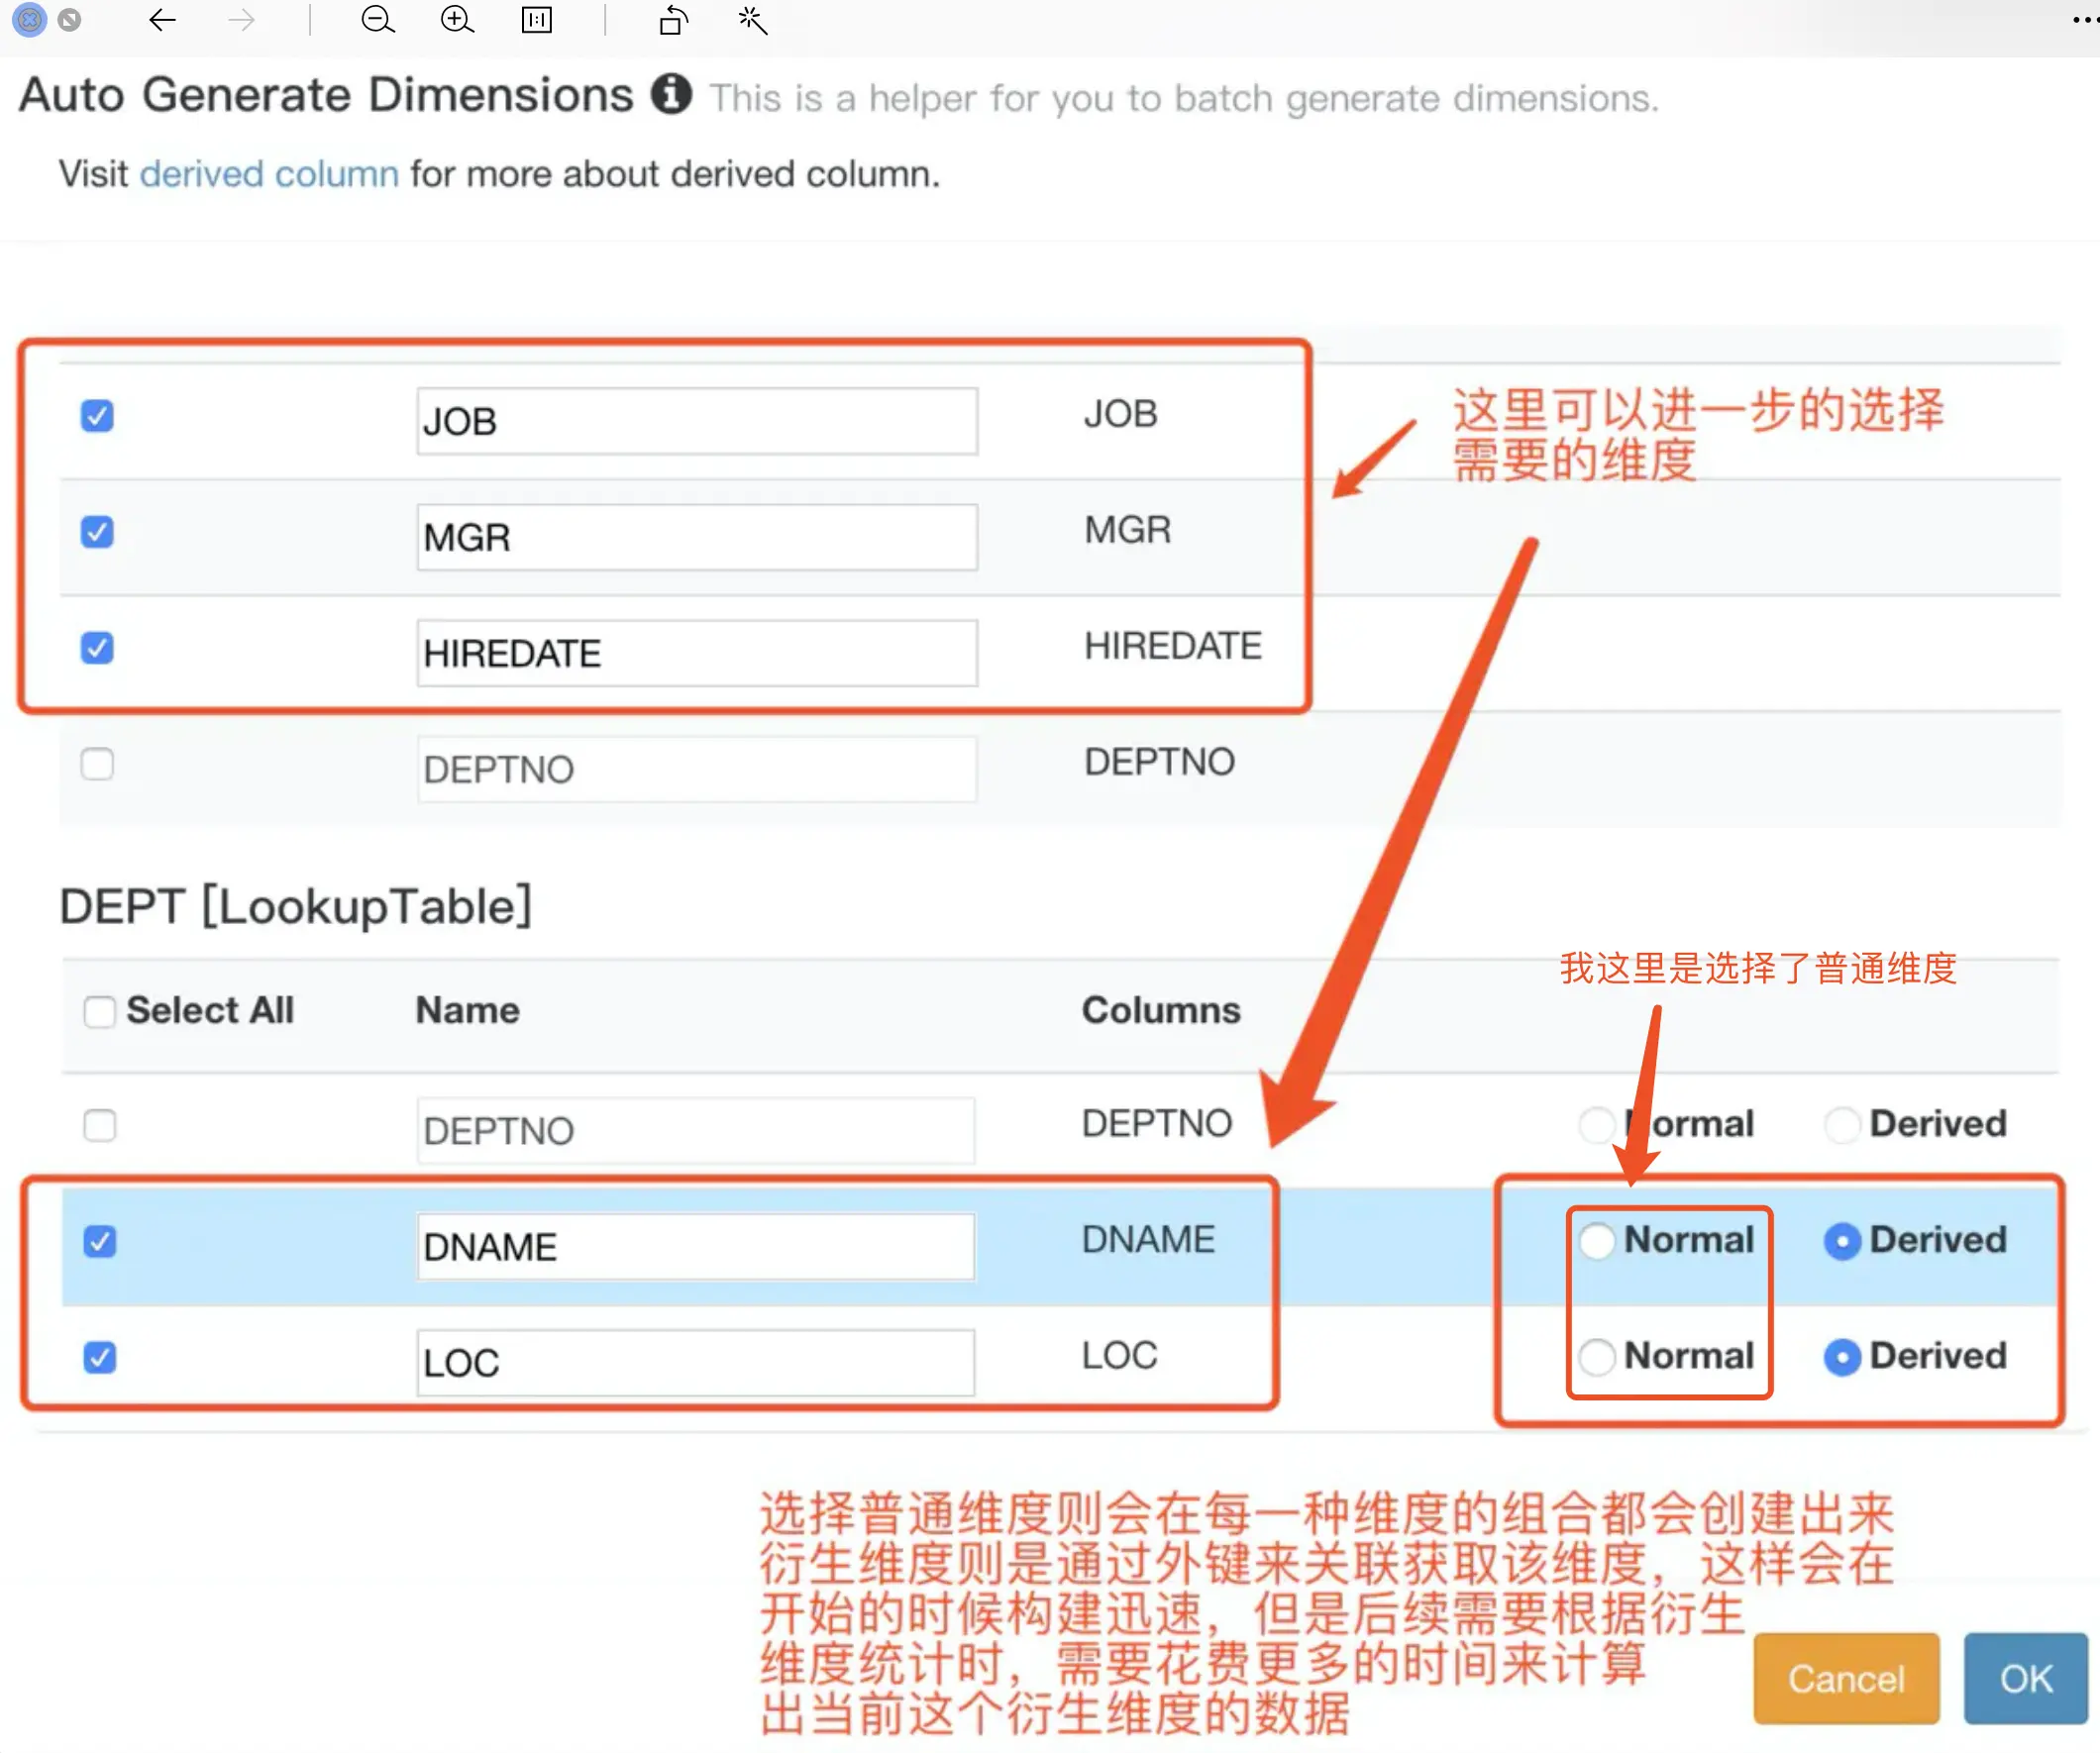Click the LOC name input field
Screen dimensions: 2100x1753
tap(695, 1362)
